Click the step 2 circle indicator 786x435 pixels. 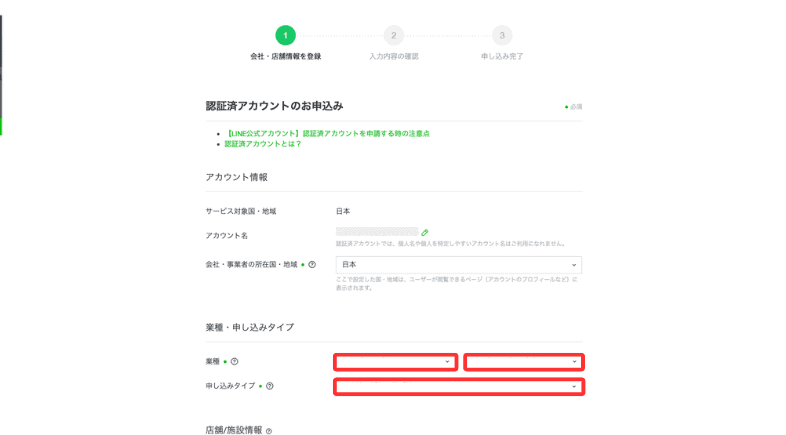pos(394,36)
